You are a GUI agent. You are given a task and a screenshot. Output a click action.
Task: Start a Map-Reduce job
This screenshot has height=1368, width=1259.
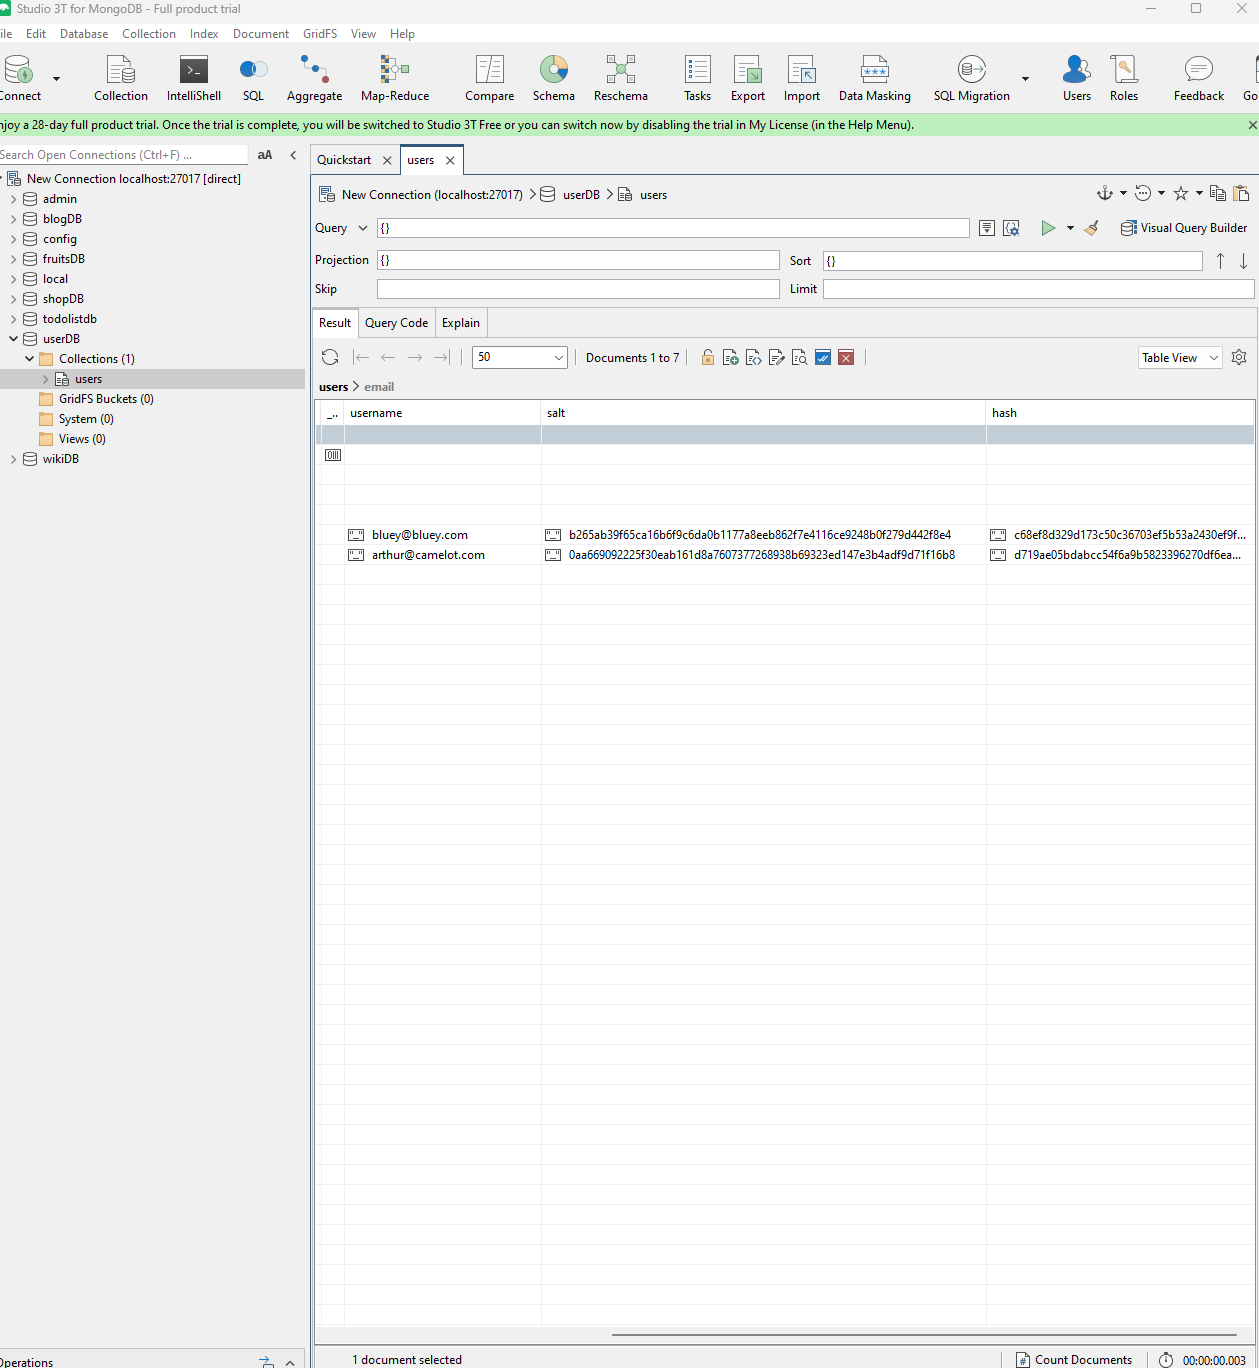tap(394, 78)
